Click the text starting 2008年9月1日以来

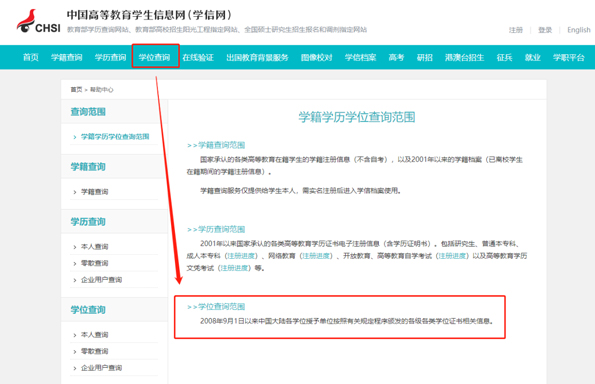347,321
